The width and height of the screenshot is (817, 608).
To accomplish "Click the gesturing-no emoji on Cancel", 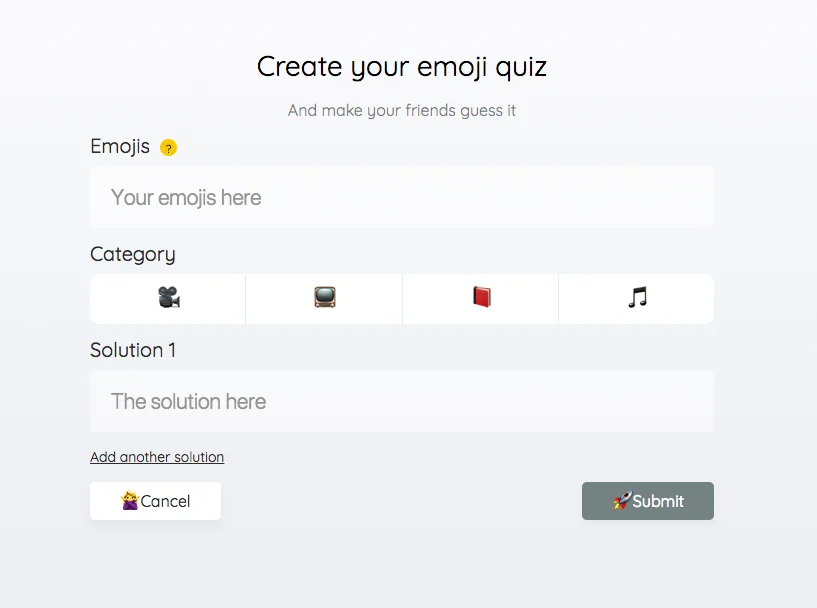I will (130, 501).
